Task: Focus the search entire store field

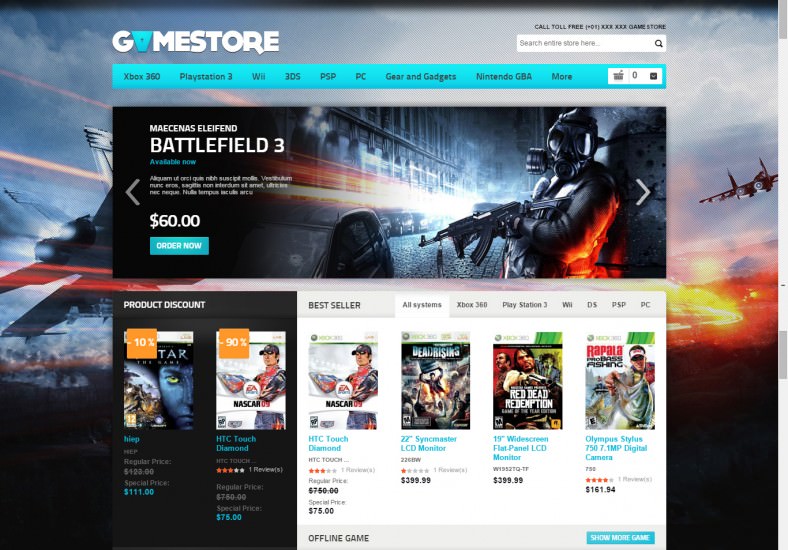Action: 585,43
